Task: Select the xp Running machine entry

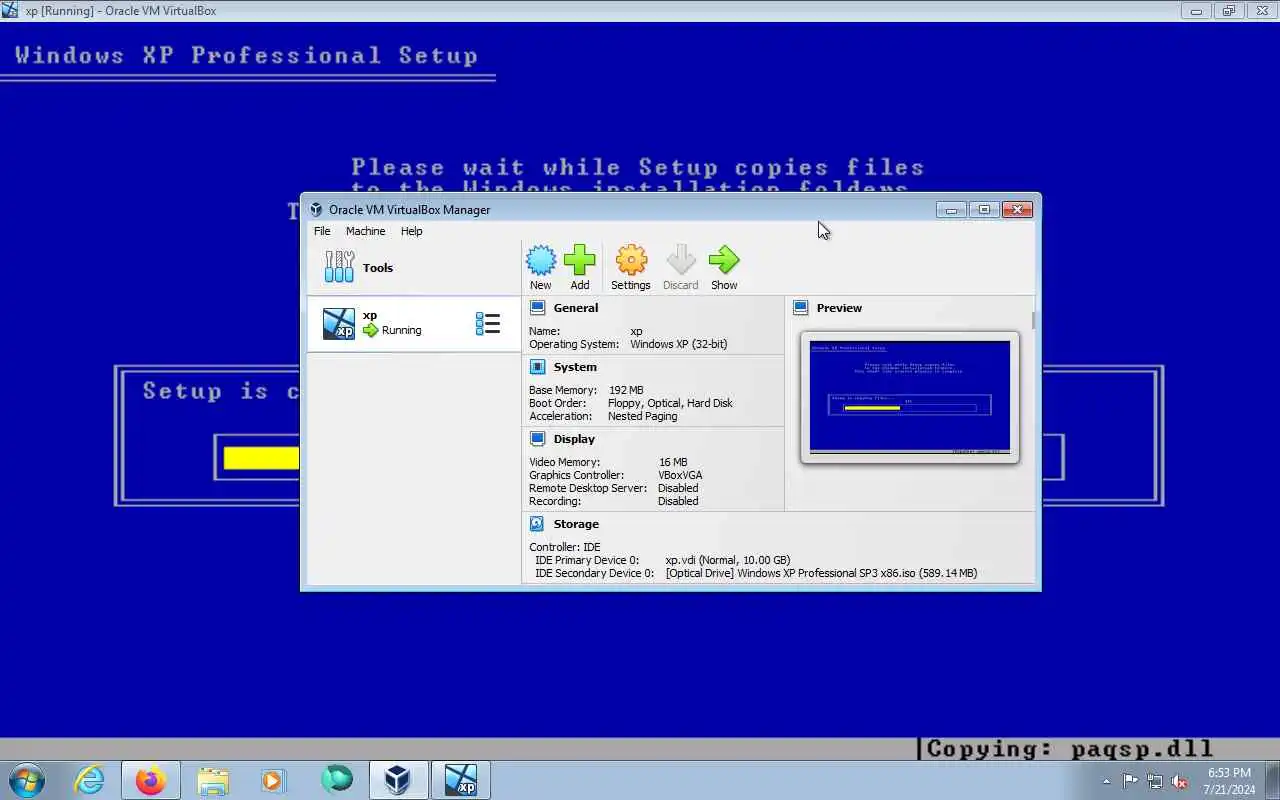Action: point(414,323)
